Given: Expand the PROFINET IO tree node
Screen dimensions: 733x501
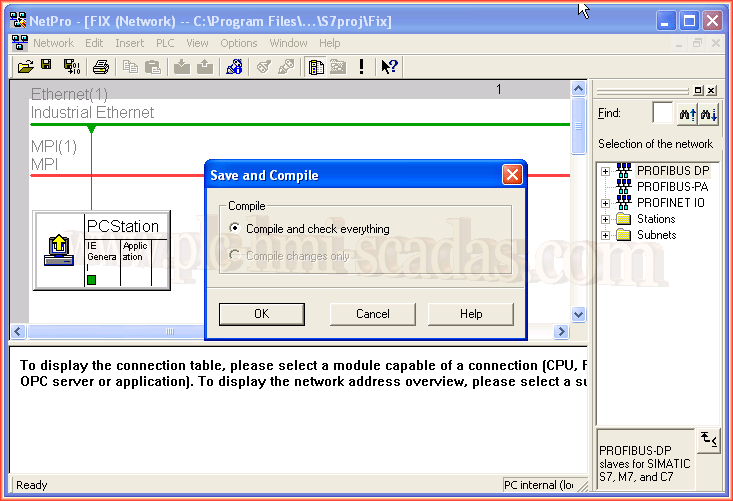Looking at the screenshot, I should coord(605,203).
